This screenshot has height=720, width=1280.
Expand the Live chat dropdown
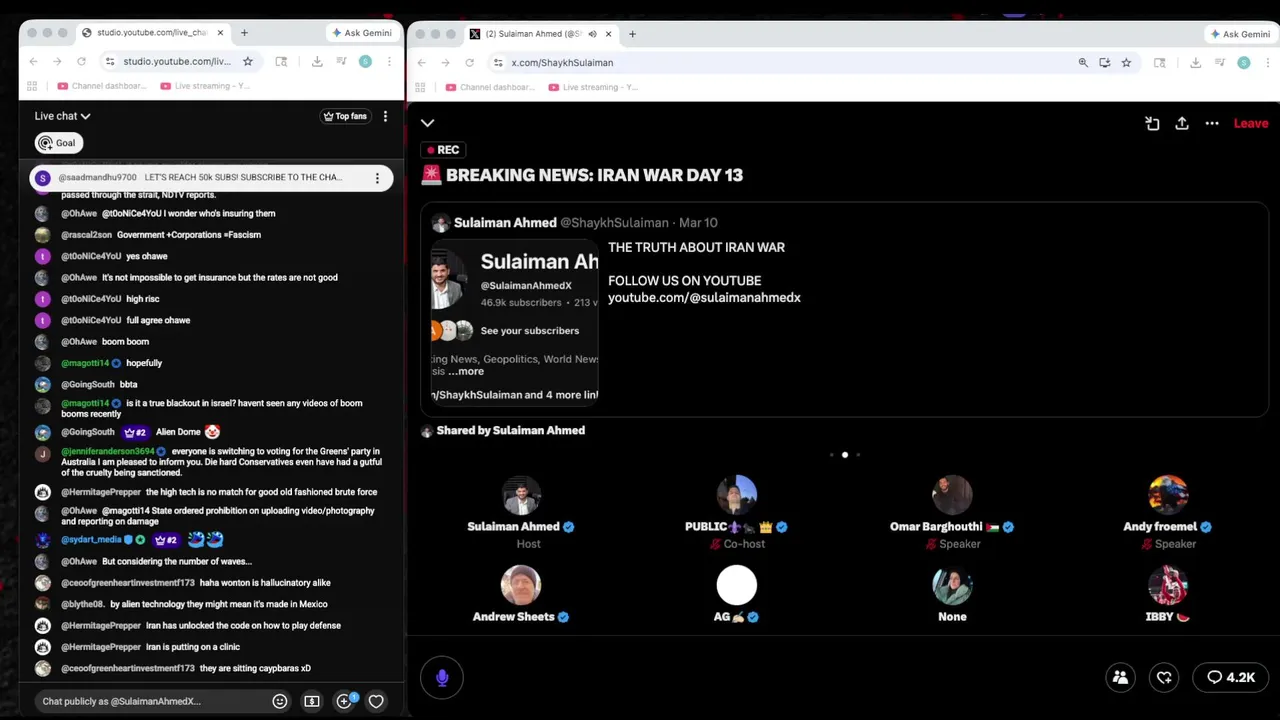(x=62, y=116)
